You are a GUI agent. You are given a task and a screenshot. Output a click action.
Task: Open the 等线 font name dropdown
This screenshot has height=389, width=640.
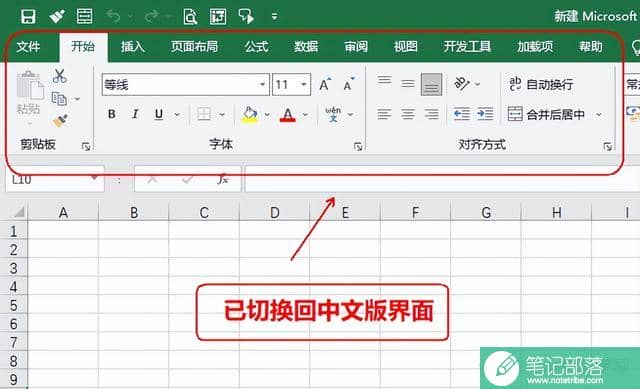(262, 84)
